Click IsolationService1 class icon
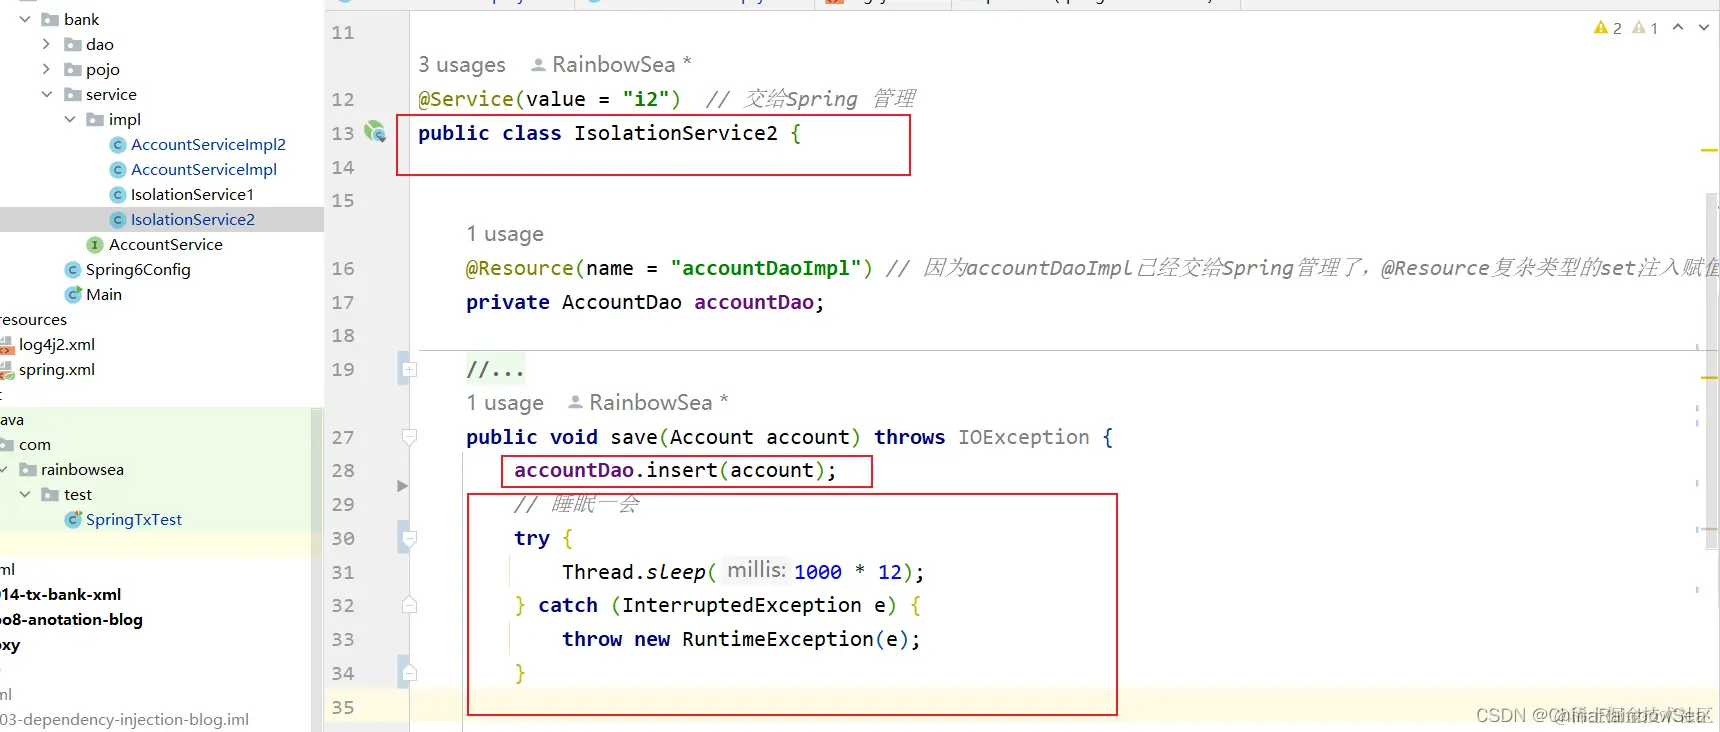 point(118,194)
